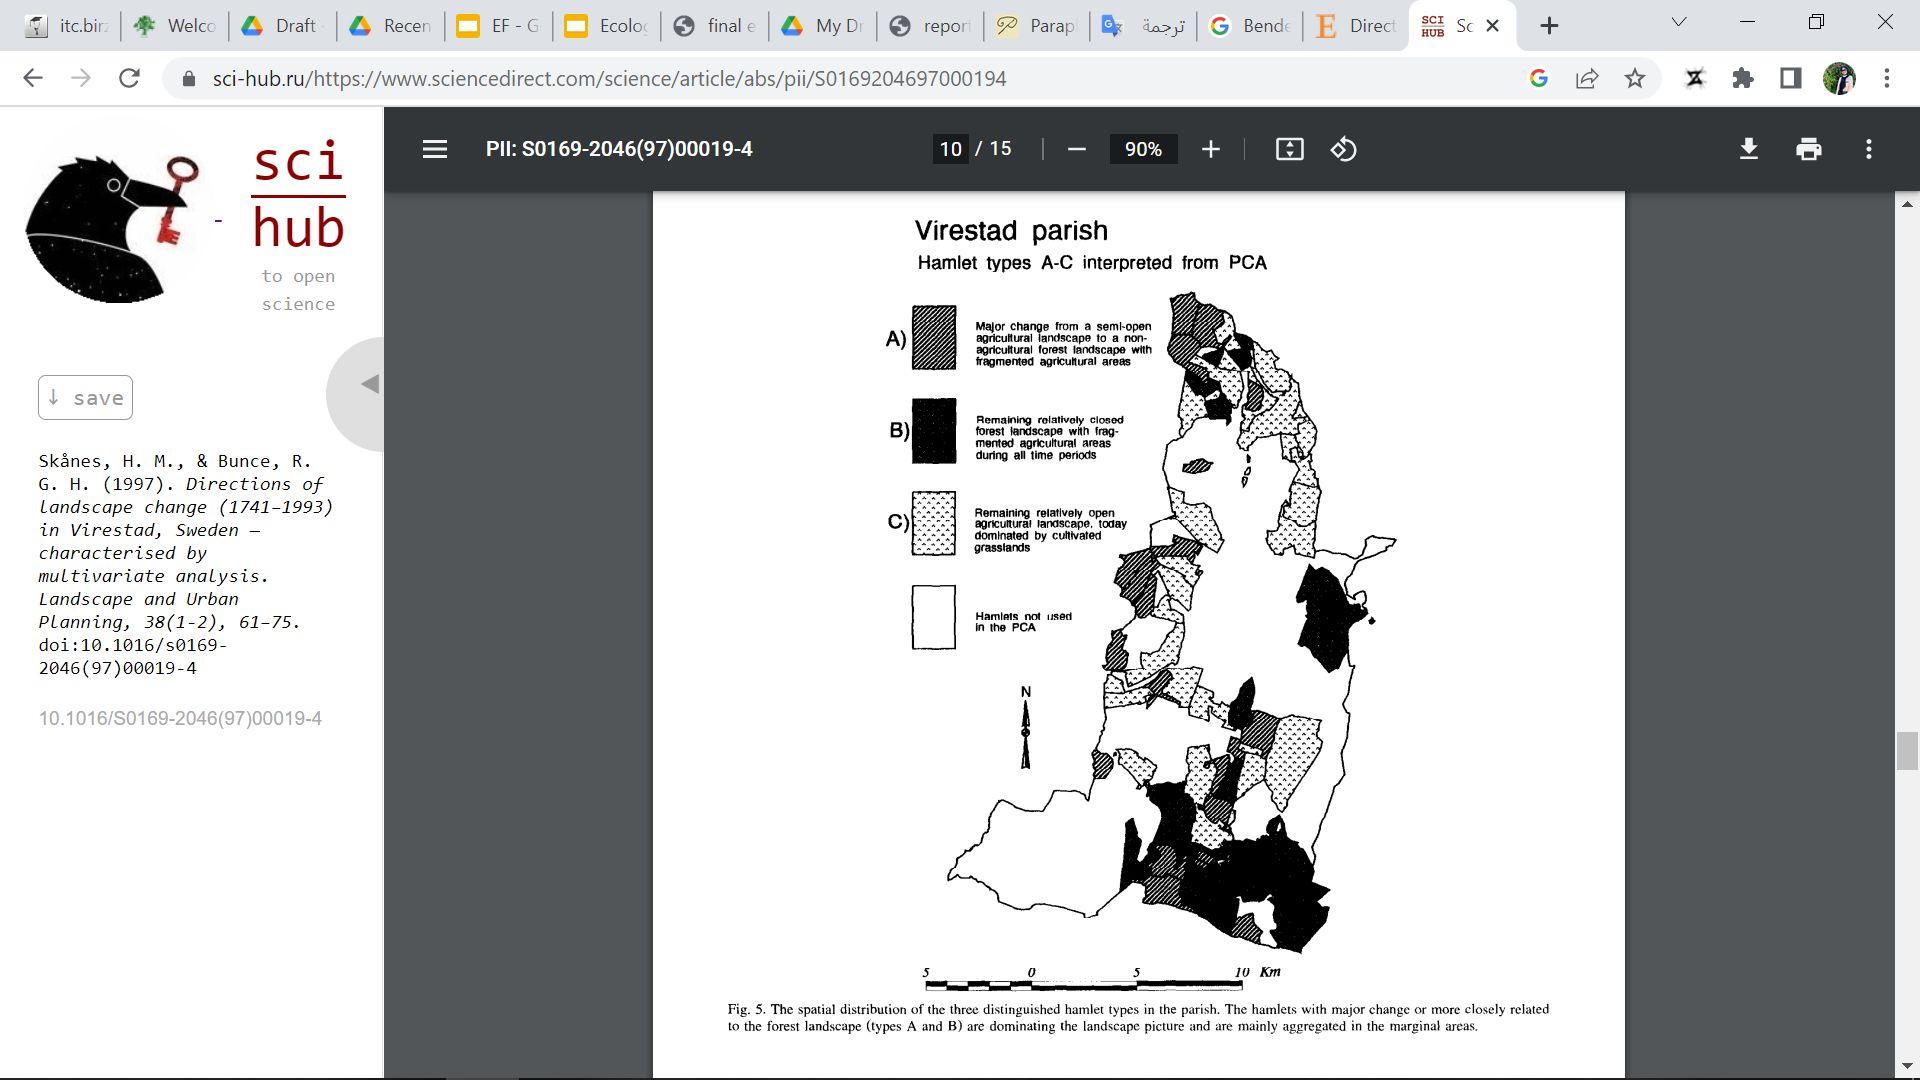This screenshot has height=1080, width=1920.
Task: Click the page number input field
Action: [950, 149]
